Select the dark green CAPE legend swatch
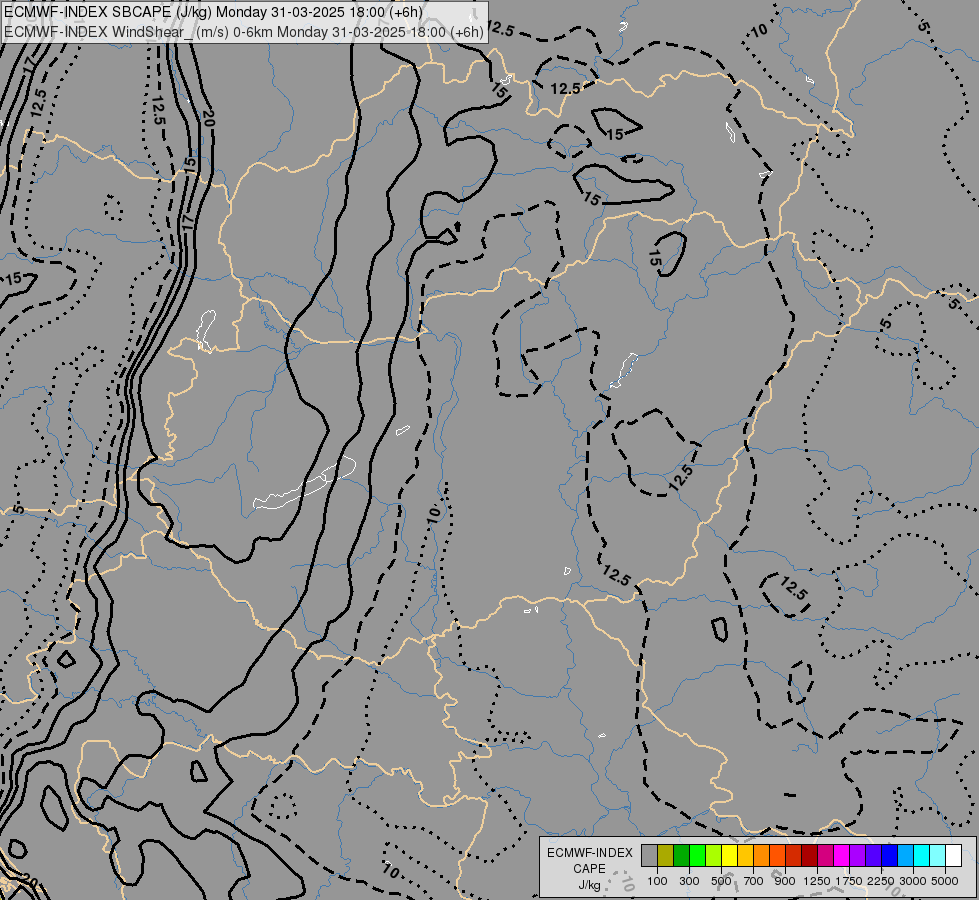The height and width of the screenshot is (900, 979). coord(681,855)
